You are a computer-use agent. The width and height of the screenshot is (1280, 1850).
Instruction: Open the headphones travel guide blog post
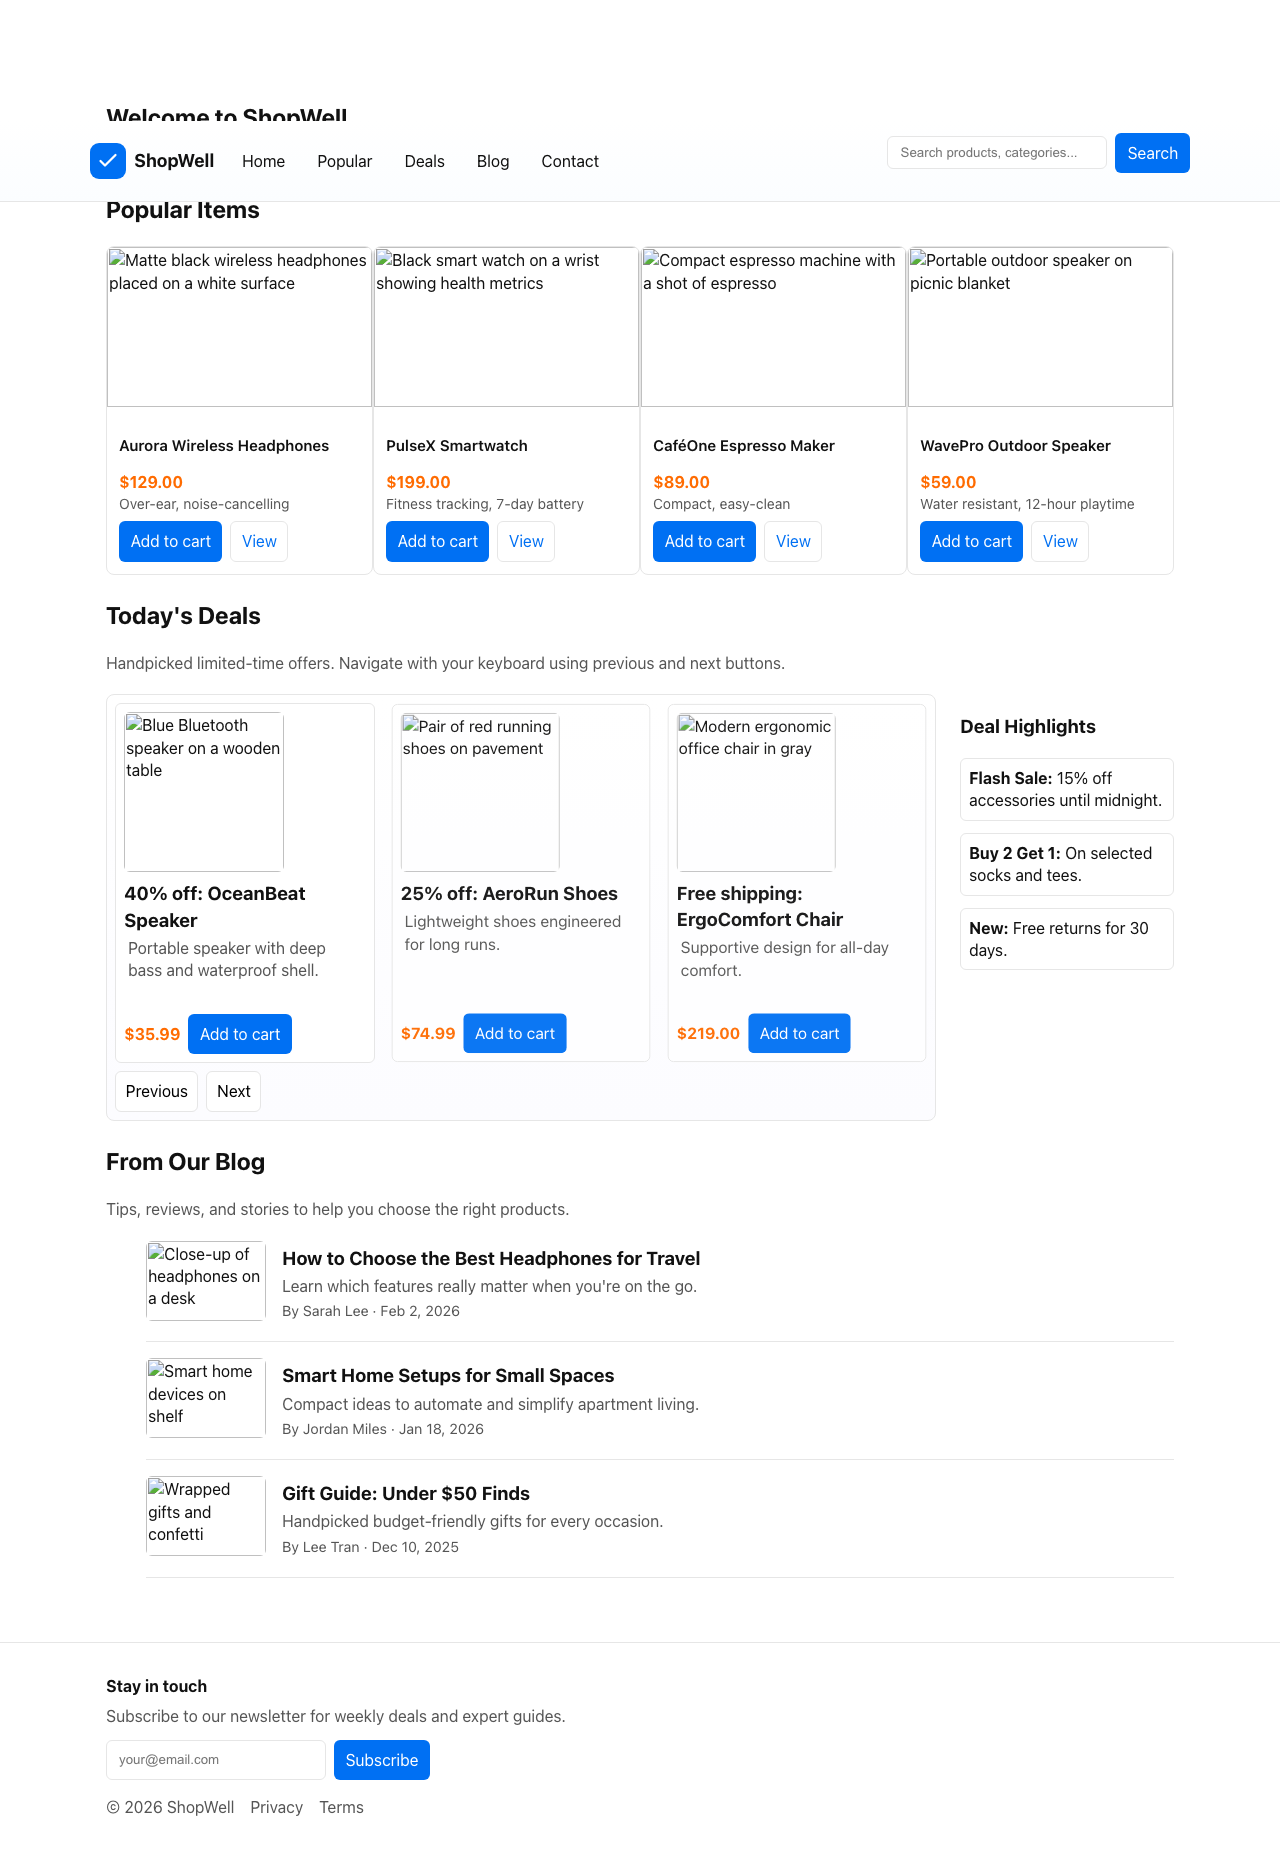(492, 1258)
